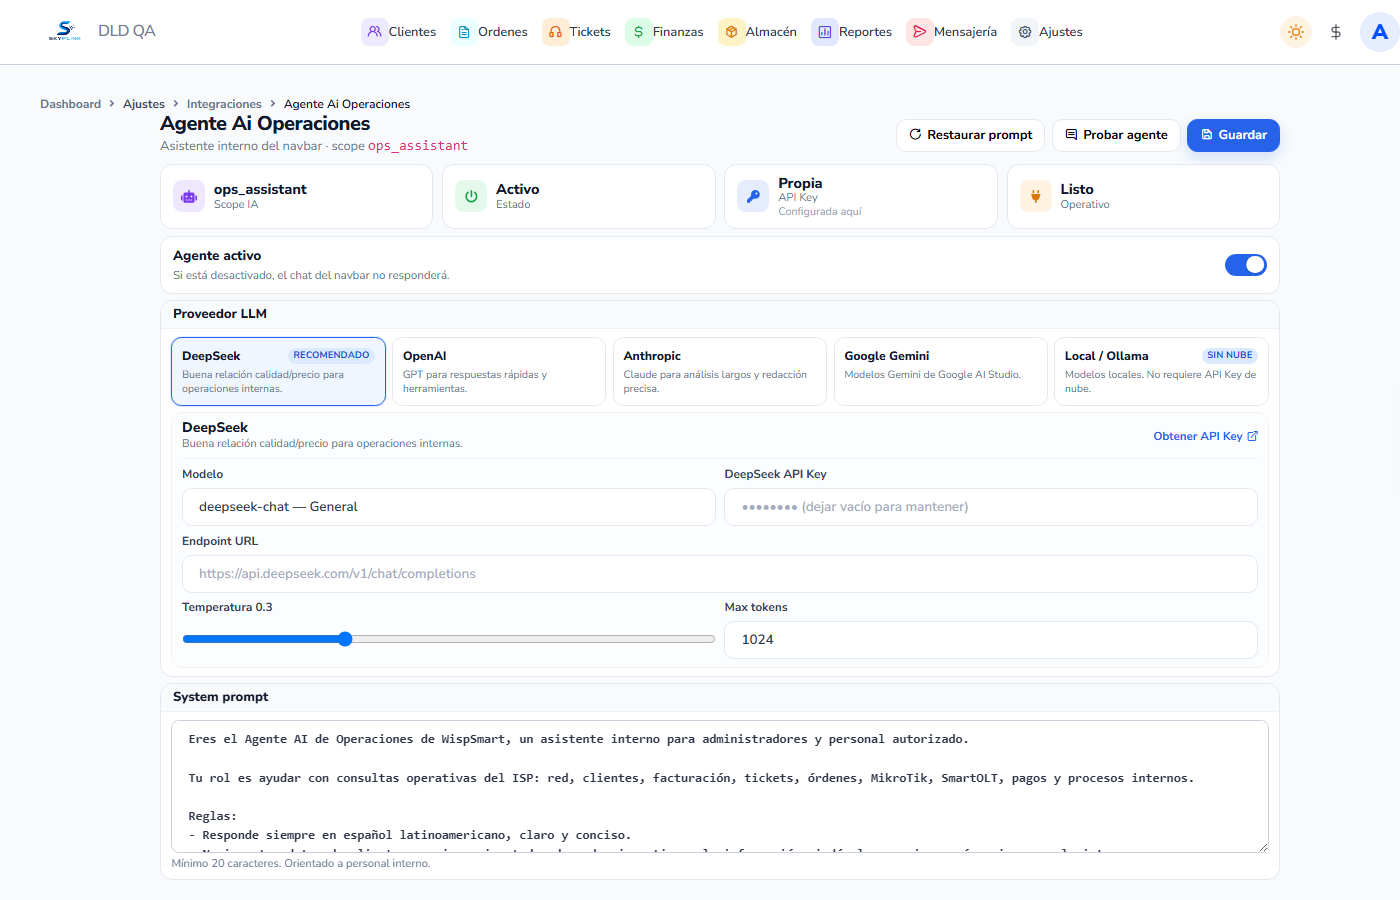Click the Ajustes gear icon
Viewport: 1400px width, 900px height.
(x=1025, y=32)
